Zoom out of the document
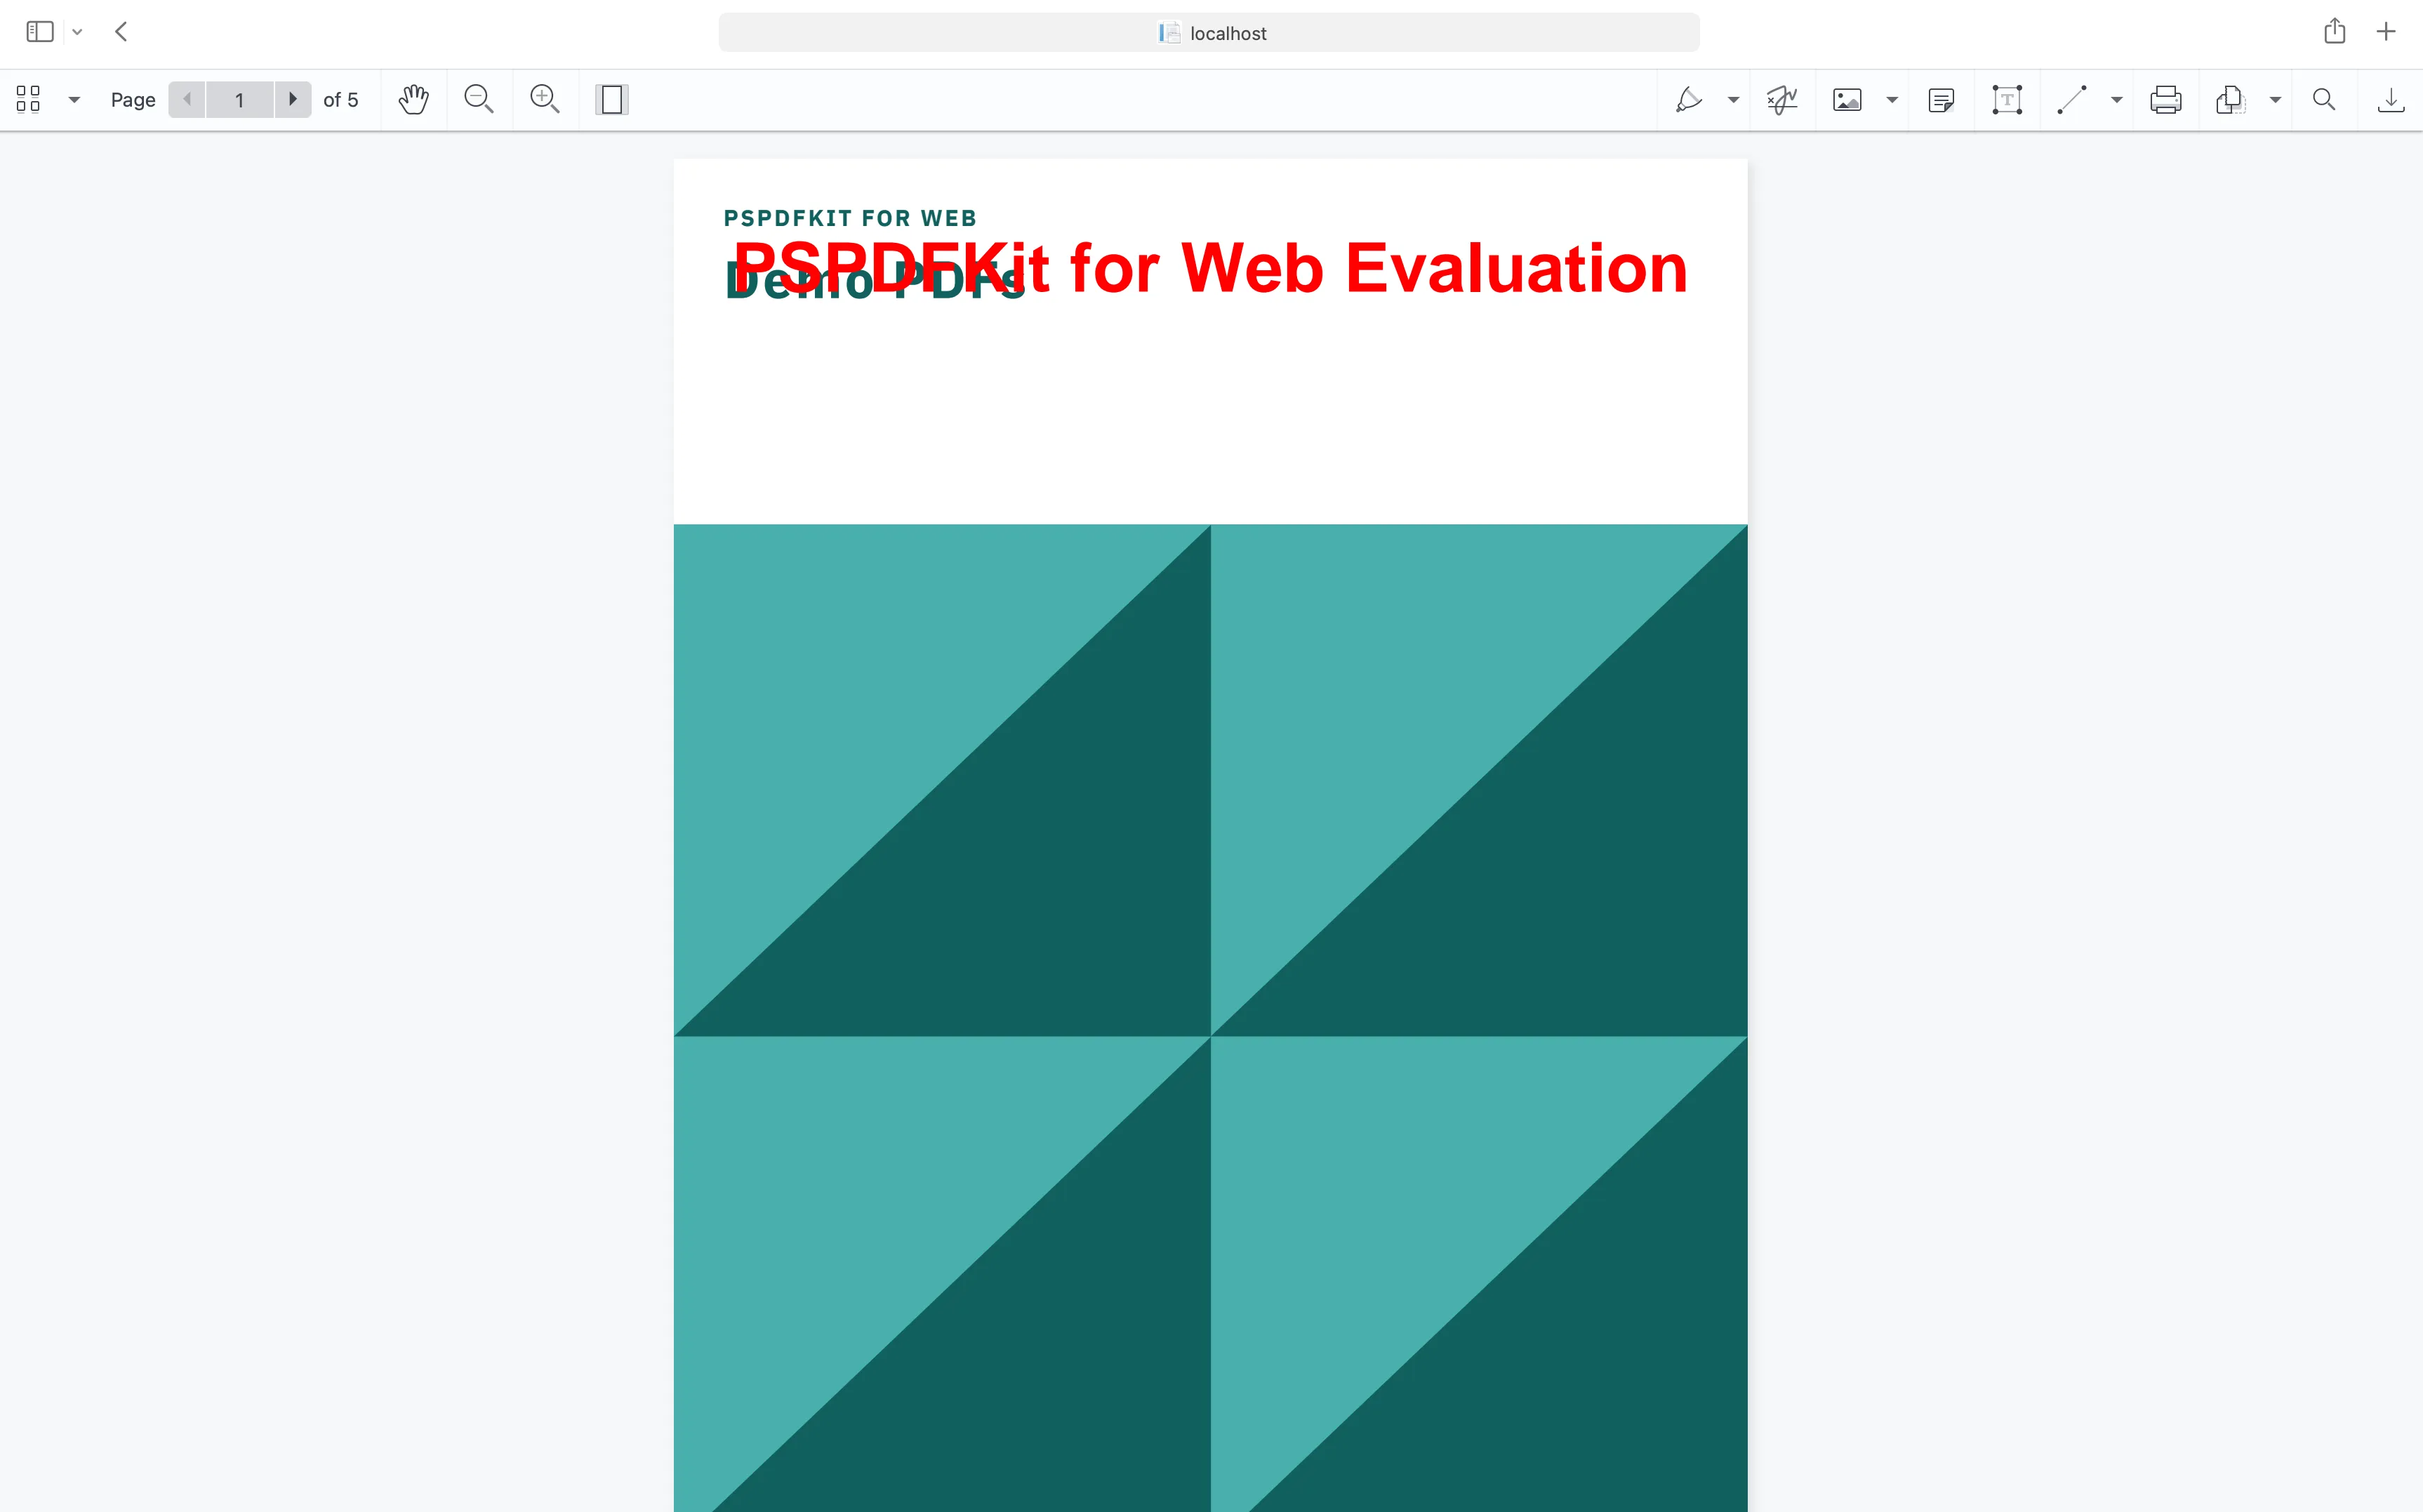Viewport: 2423px width, 1512px height. [478, 99]
